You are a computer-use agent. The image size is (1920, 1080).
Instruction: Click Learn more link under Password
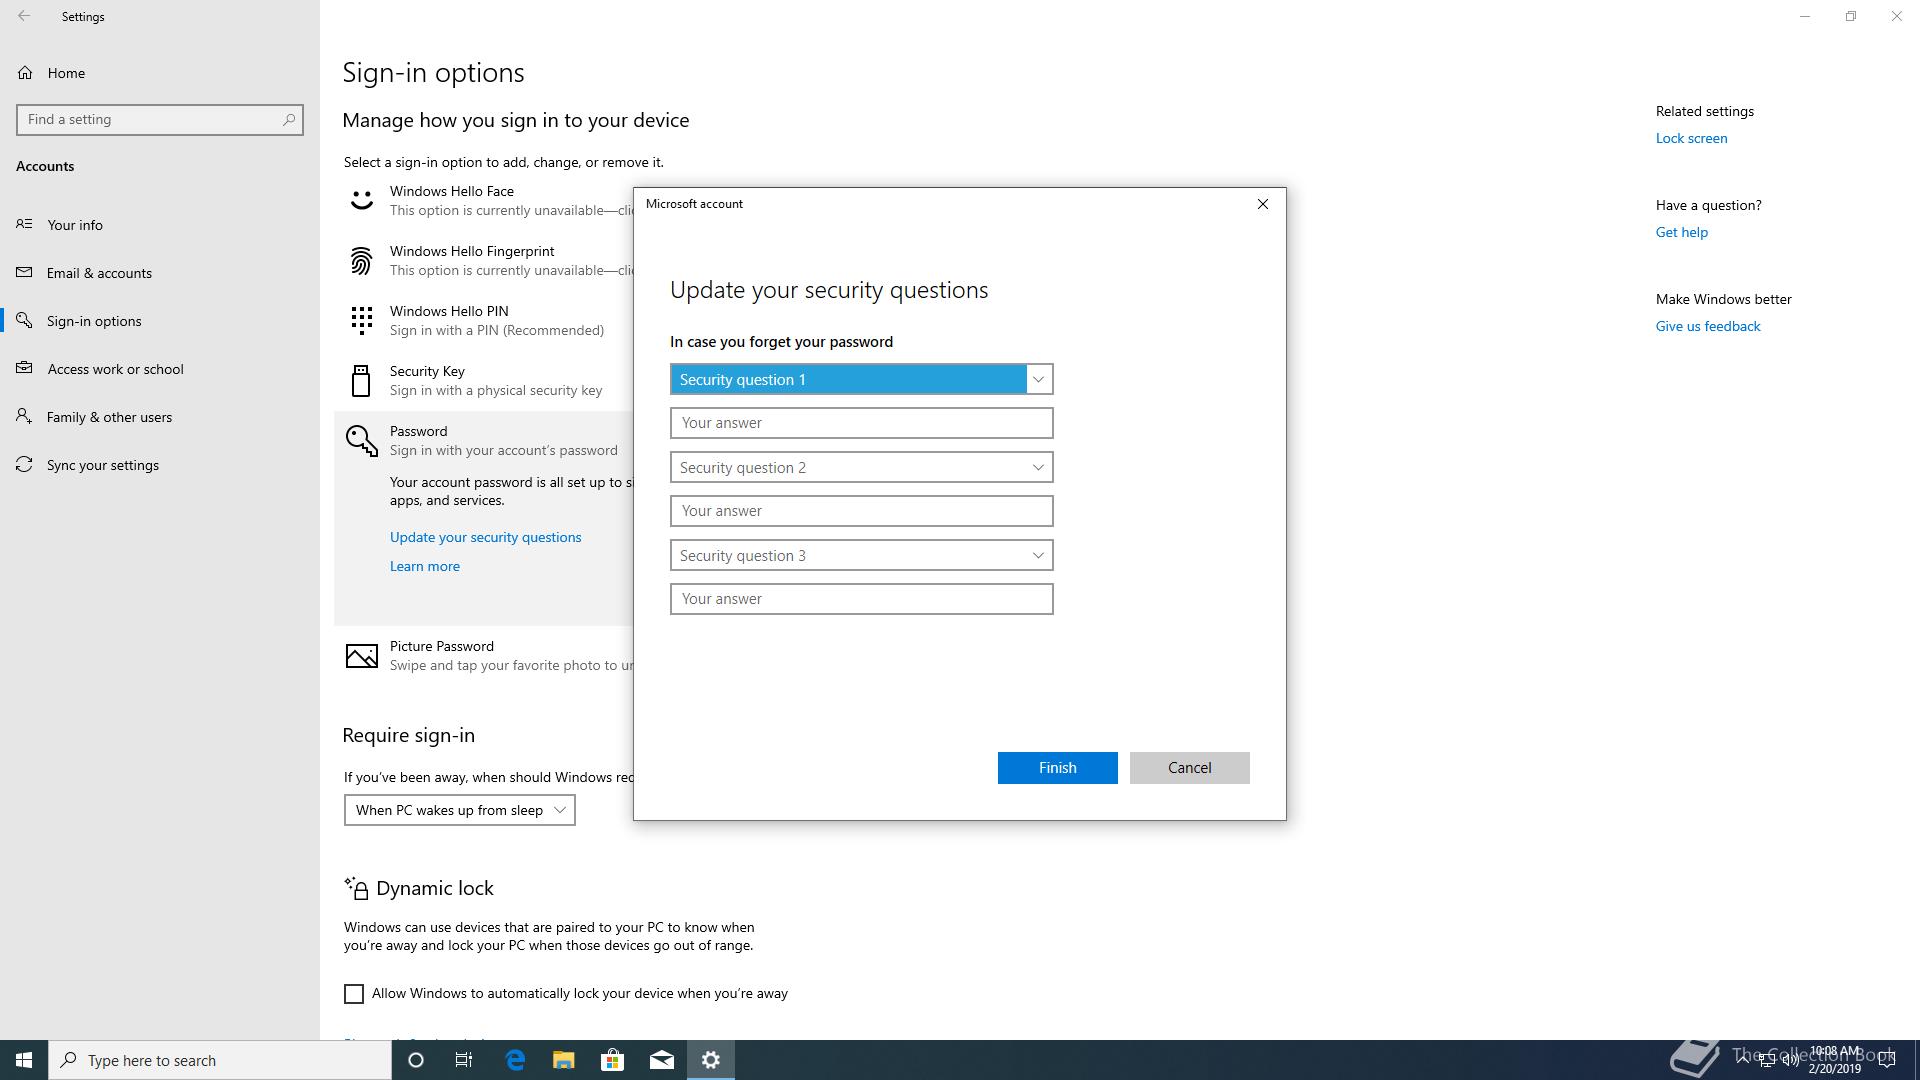pos(425,566)
